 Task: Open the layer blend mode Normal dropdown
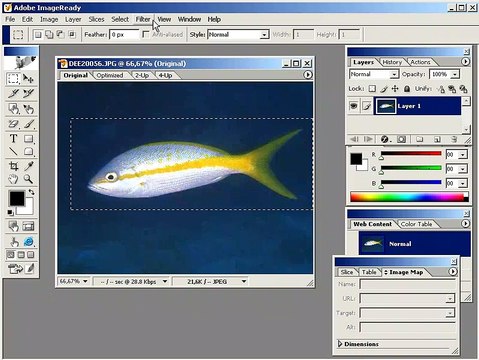394,74
